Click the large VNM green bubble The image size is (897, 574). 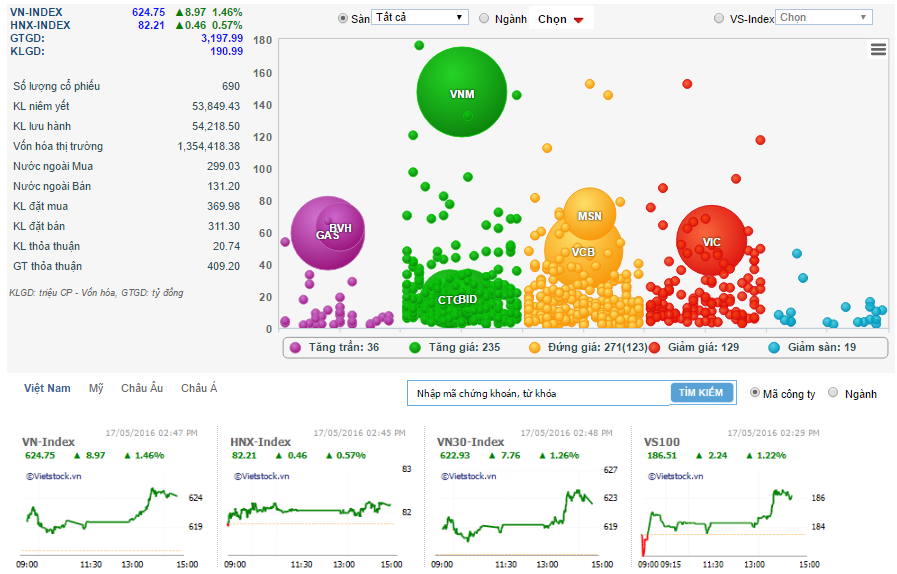click(x=462, y=92)
